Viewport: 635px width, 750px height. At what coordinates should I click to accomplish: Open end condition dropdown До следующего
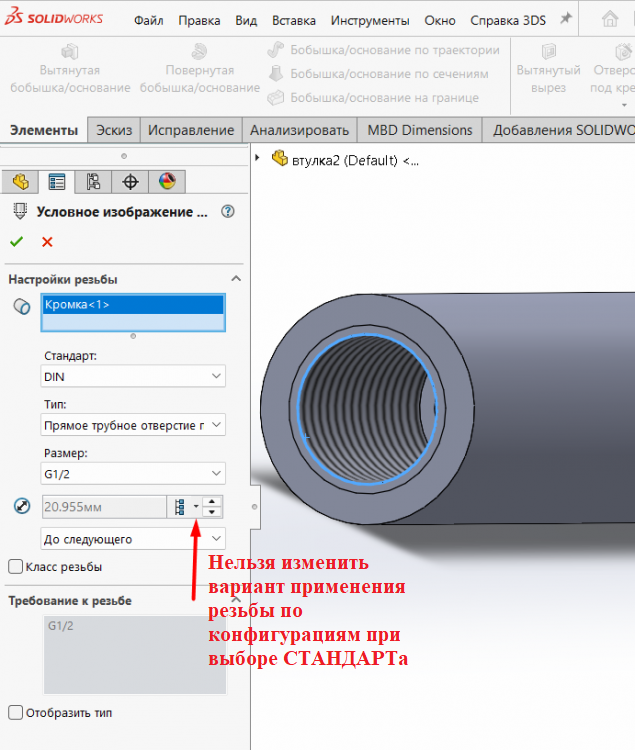[x=133, y=539]
